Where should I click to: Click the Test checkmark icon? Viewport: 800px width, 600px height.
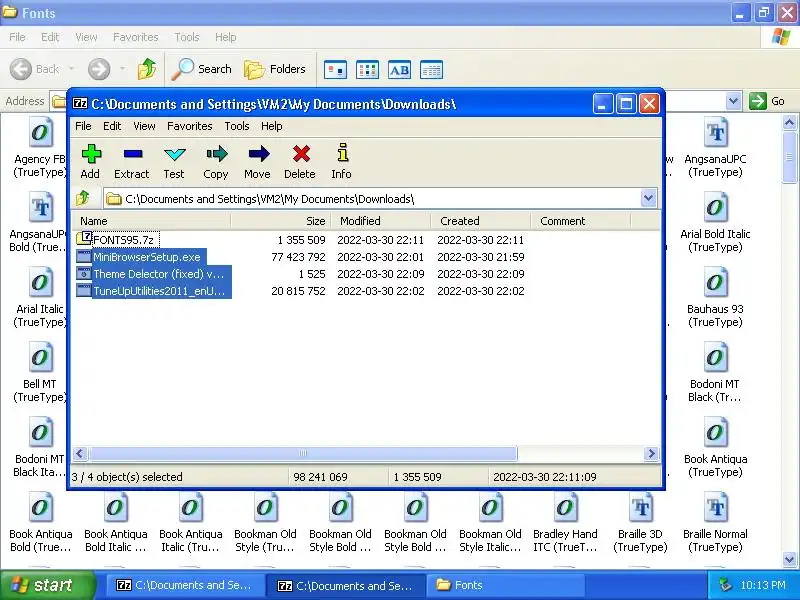[x=174, y=154]
